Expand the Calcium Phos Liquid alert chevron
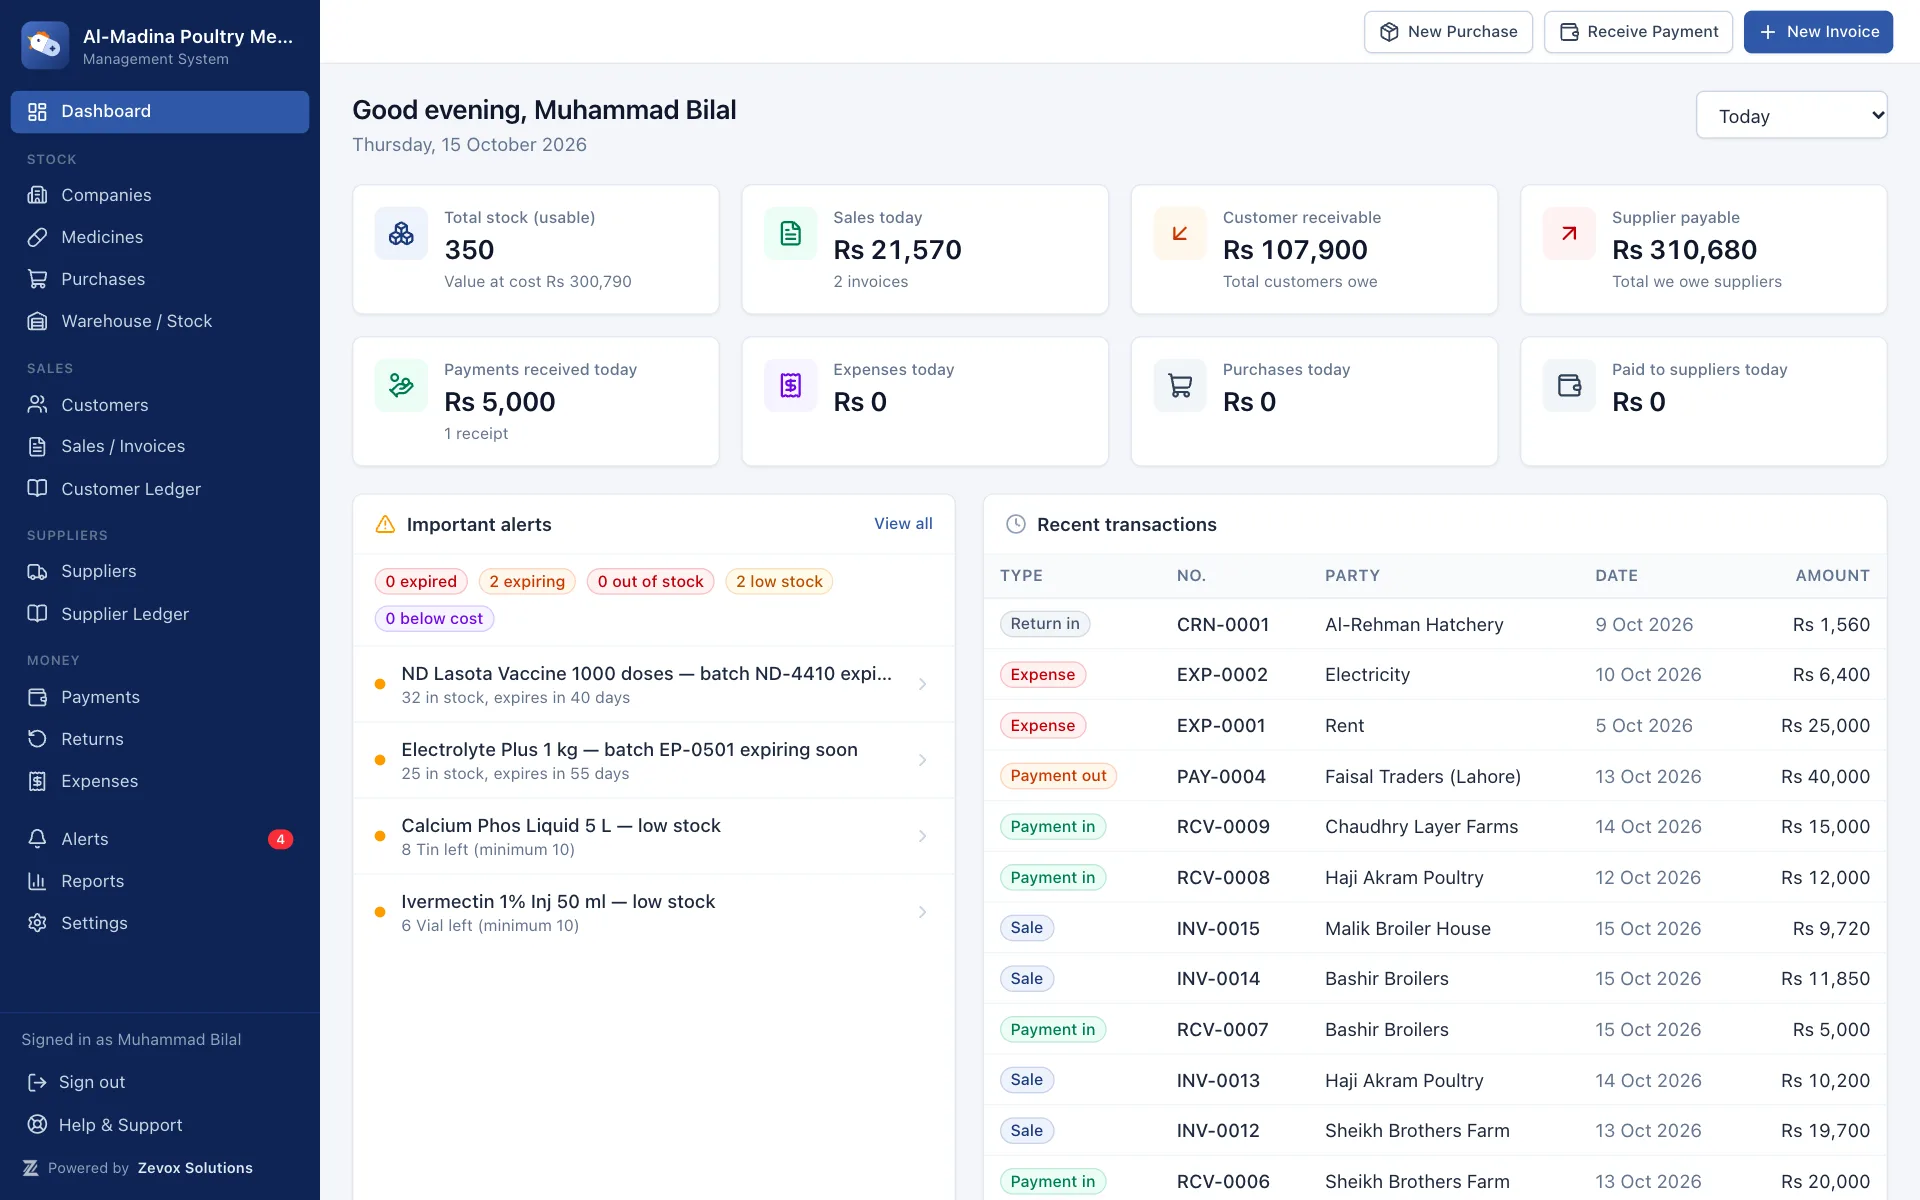 click(x=922, y=836)
